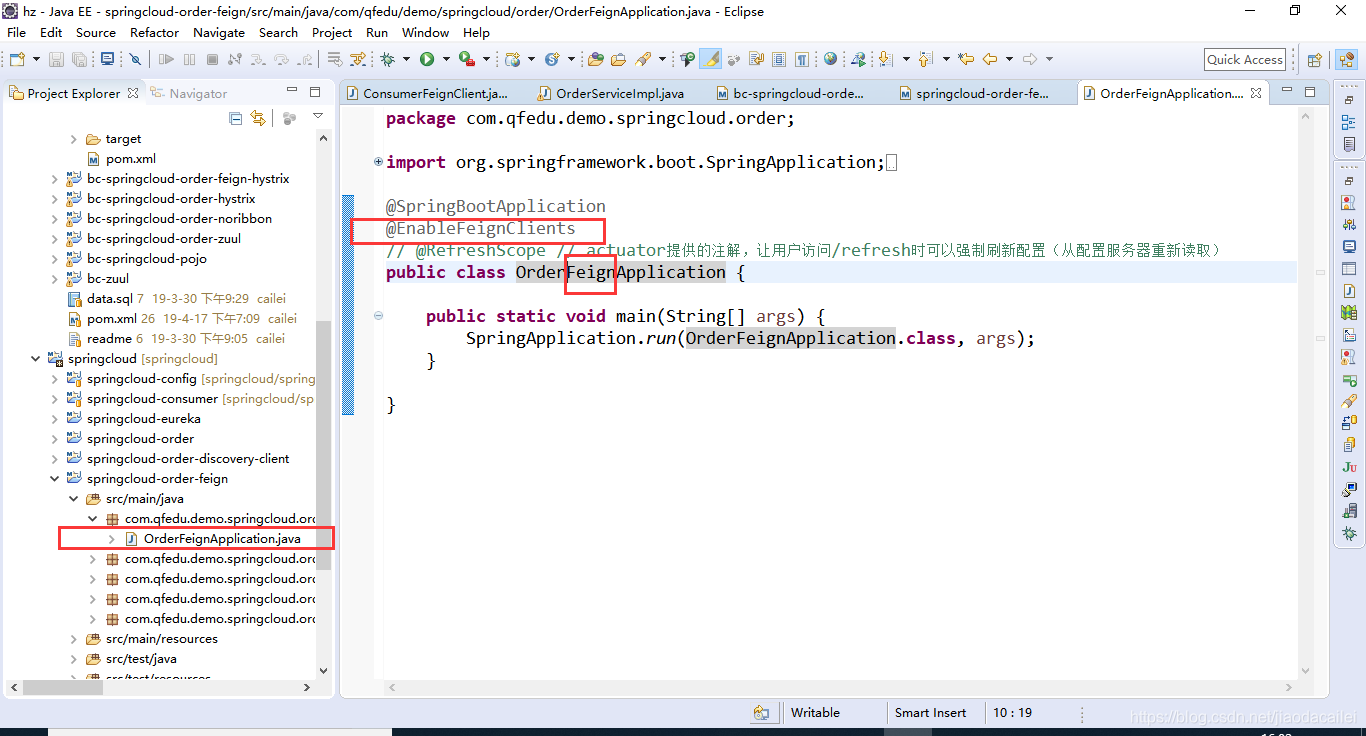Open the Refactor menu
The image size is (1366, 736).
click(x=154, y=32)
